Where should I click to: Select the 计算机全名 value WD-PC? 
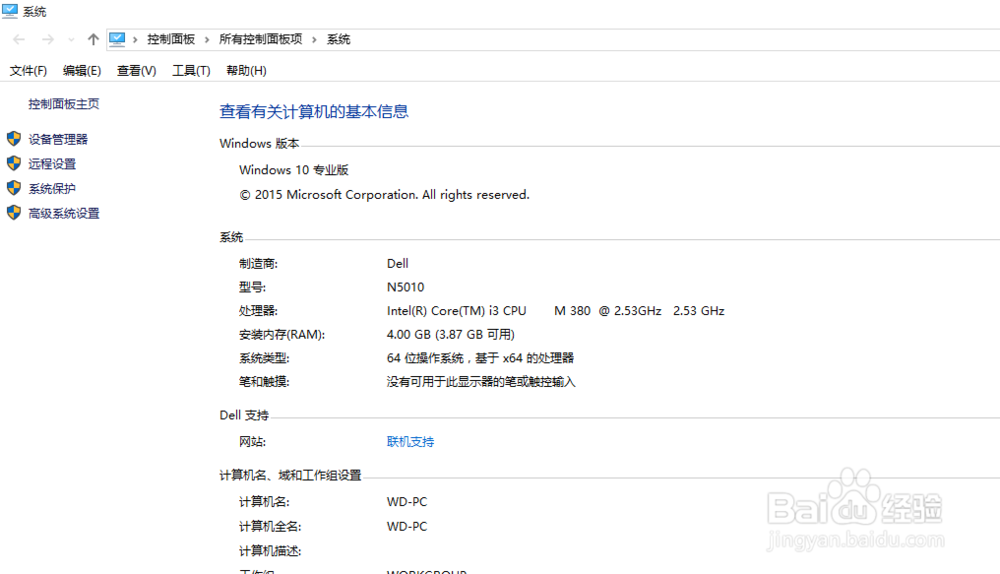click(407, 526)
